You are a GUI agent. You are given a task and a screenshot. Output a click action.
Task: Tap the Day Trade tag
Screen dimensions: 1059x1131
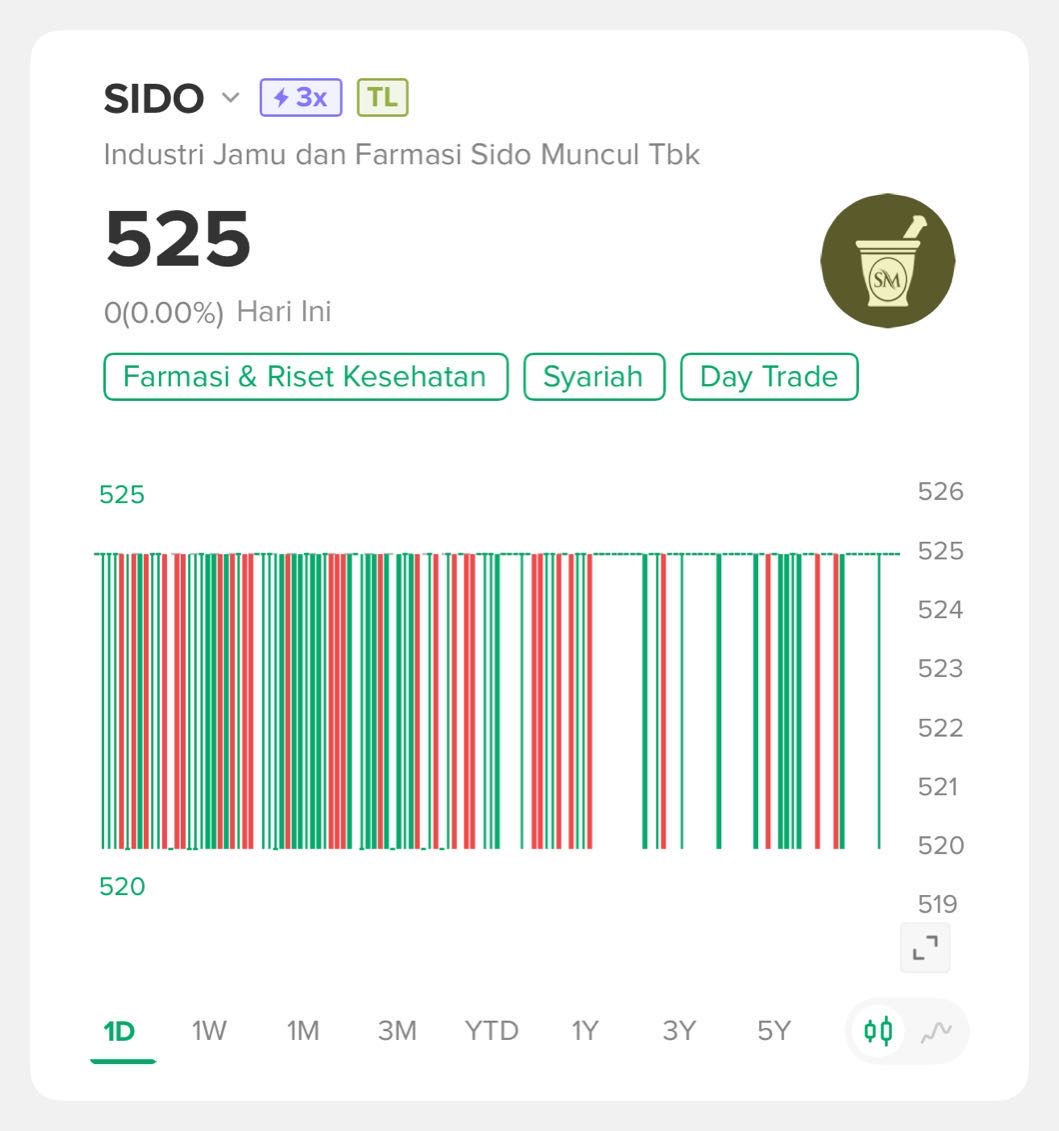pos(769,377)
